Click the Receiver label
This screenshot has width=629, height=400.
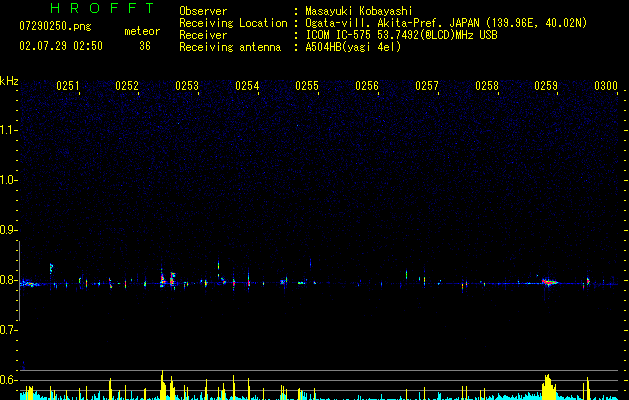click(x=203, y=35)
